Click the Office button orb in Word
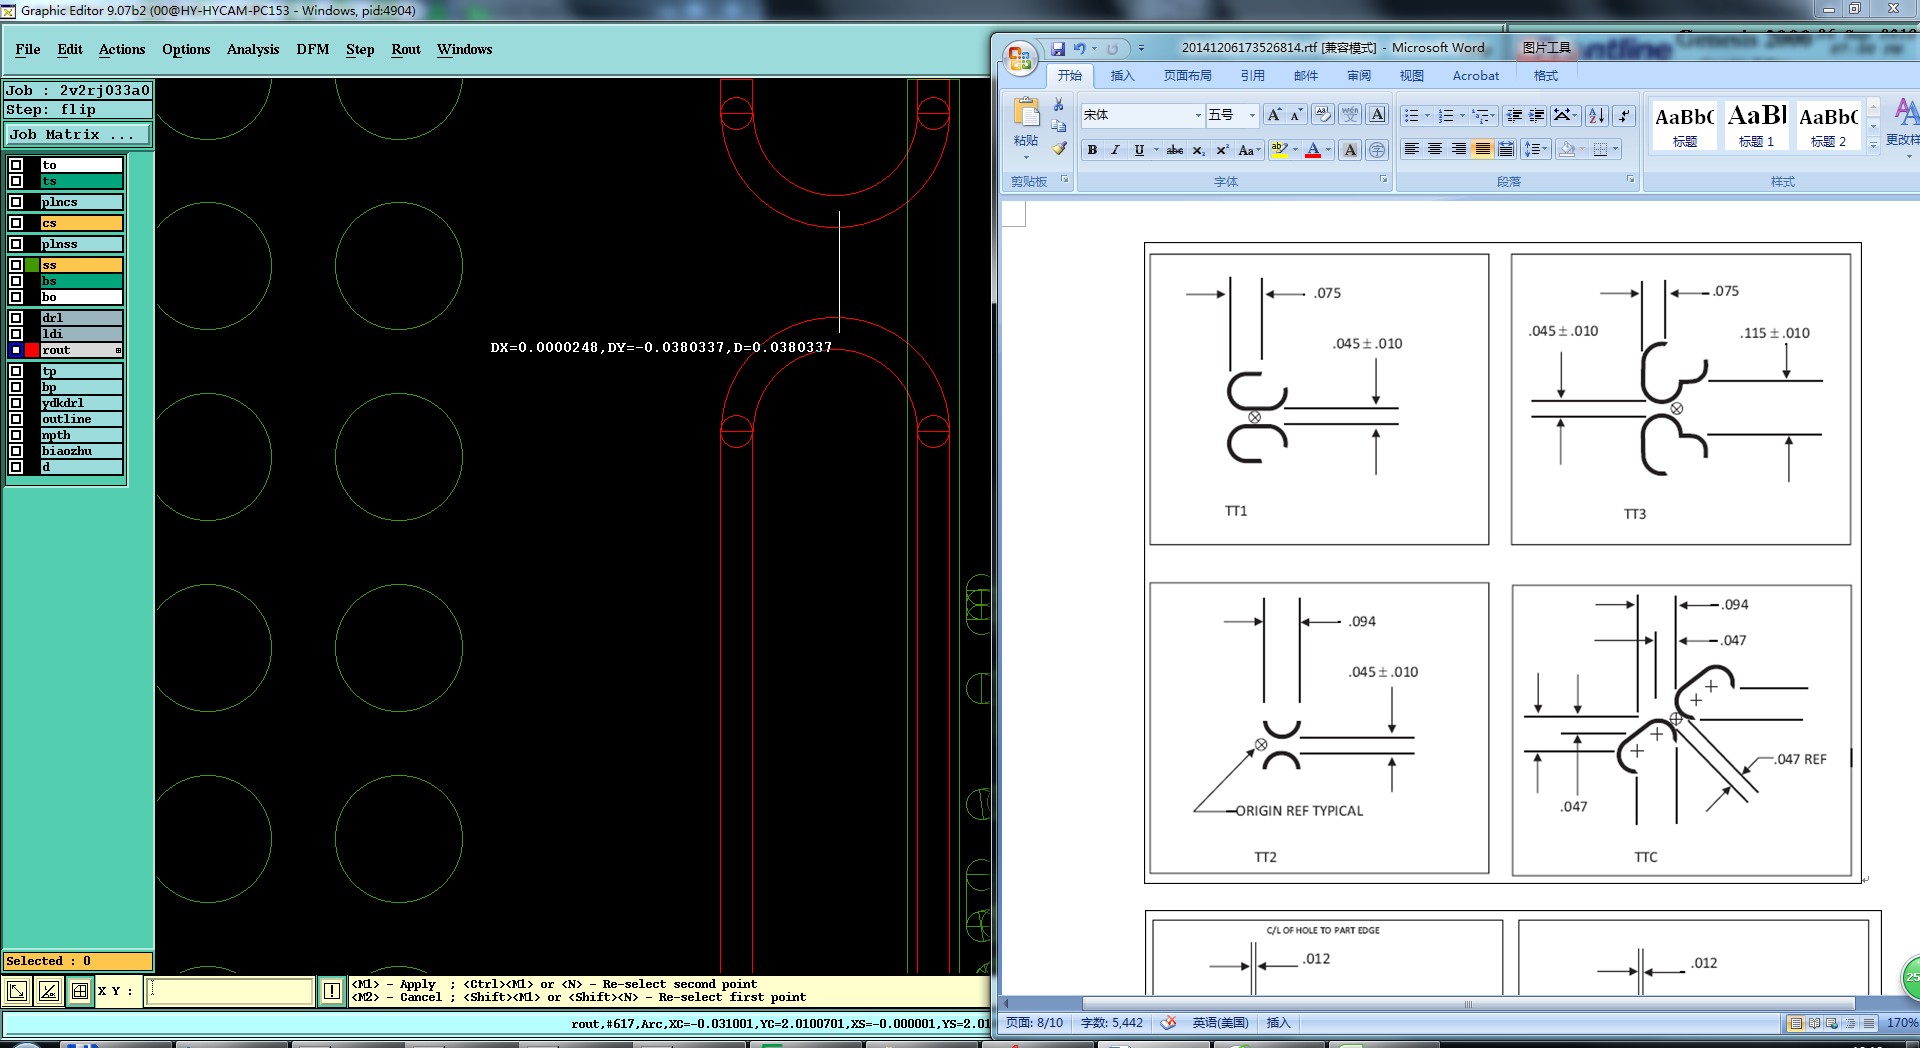The height and width of the screenshot is (1048, 1920). point(1020,58)
